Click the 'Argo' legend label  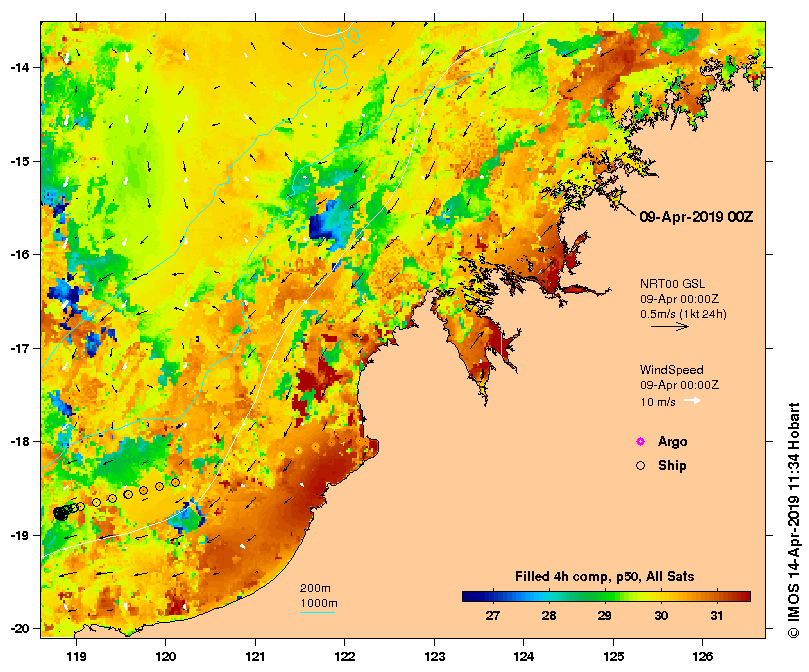coord(672,442)
